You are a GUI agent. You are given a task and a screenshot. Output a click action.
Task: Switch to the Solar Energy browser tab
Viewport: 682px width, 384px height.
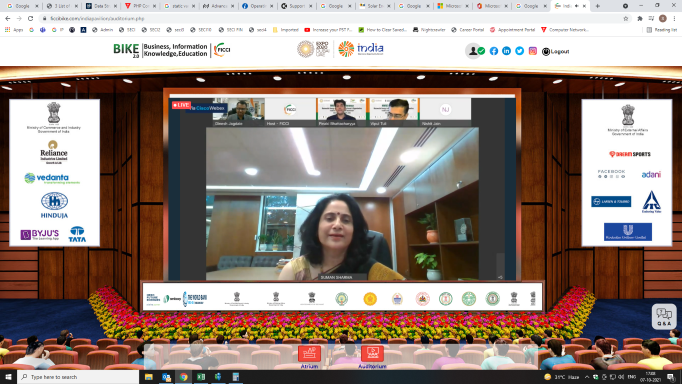[x=374, y=6]
